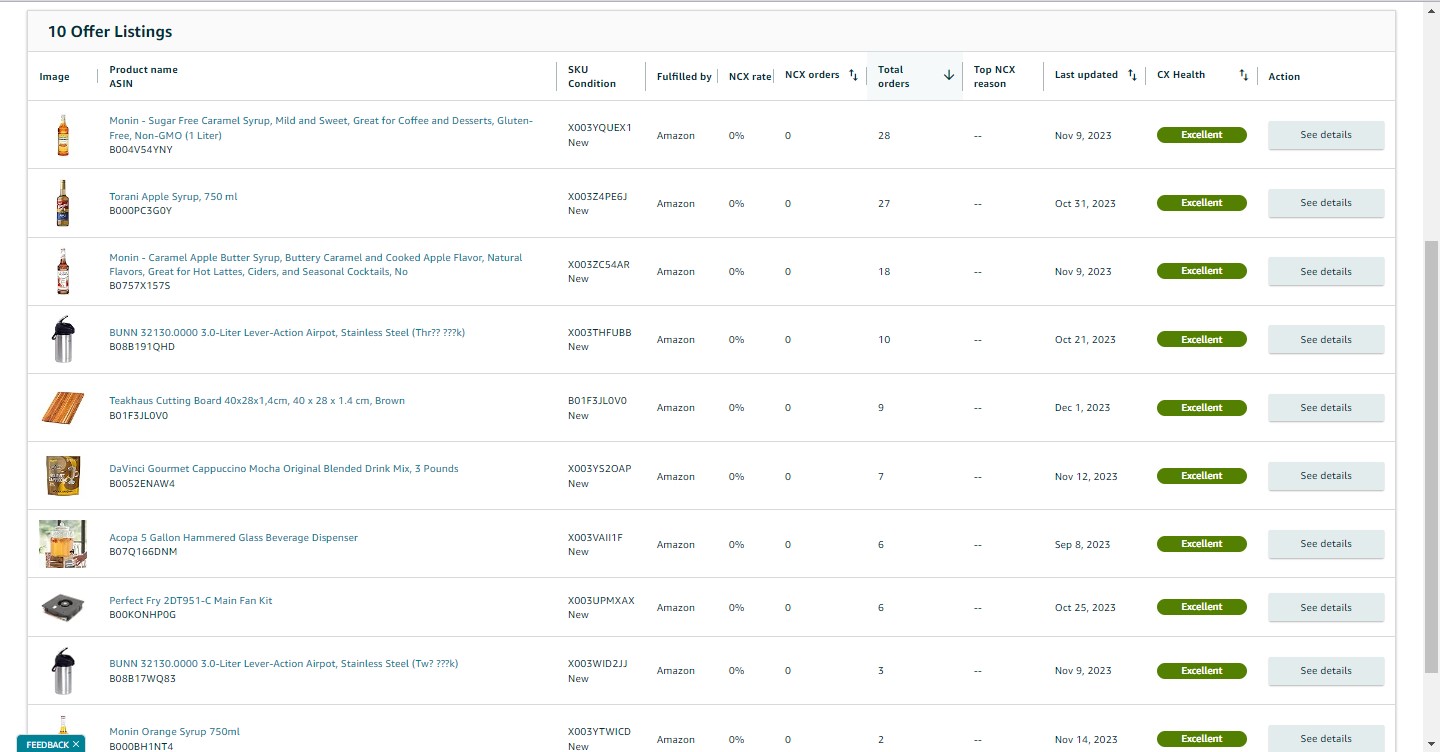Open Perfect Fry Main Fan Kit listing
This screenshot has height=752, width=1440.
[190, 601]
